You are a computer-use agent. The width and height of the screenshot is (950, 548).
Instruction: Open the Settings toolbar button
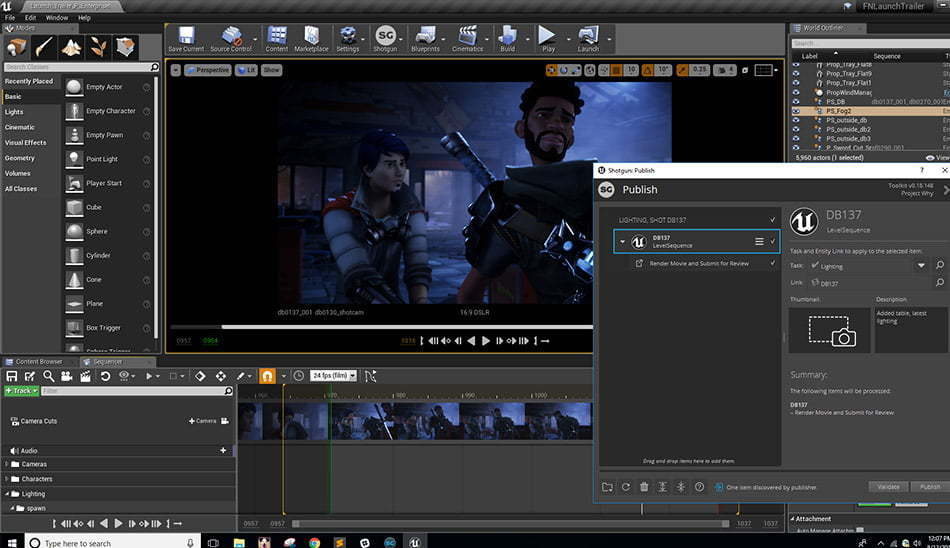click(348, 39)
